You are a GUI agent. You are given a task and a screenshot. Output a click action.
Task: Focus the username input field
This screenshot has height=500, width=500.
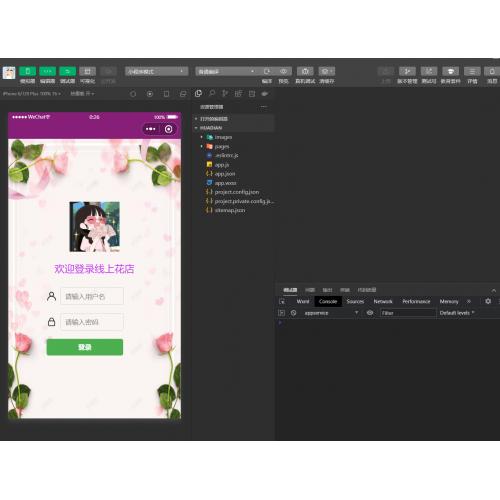[92, 296]
